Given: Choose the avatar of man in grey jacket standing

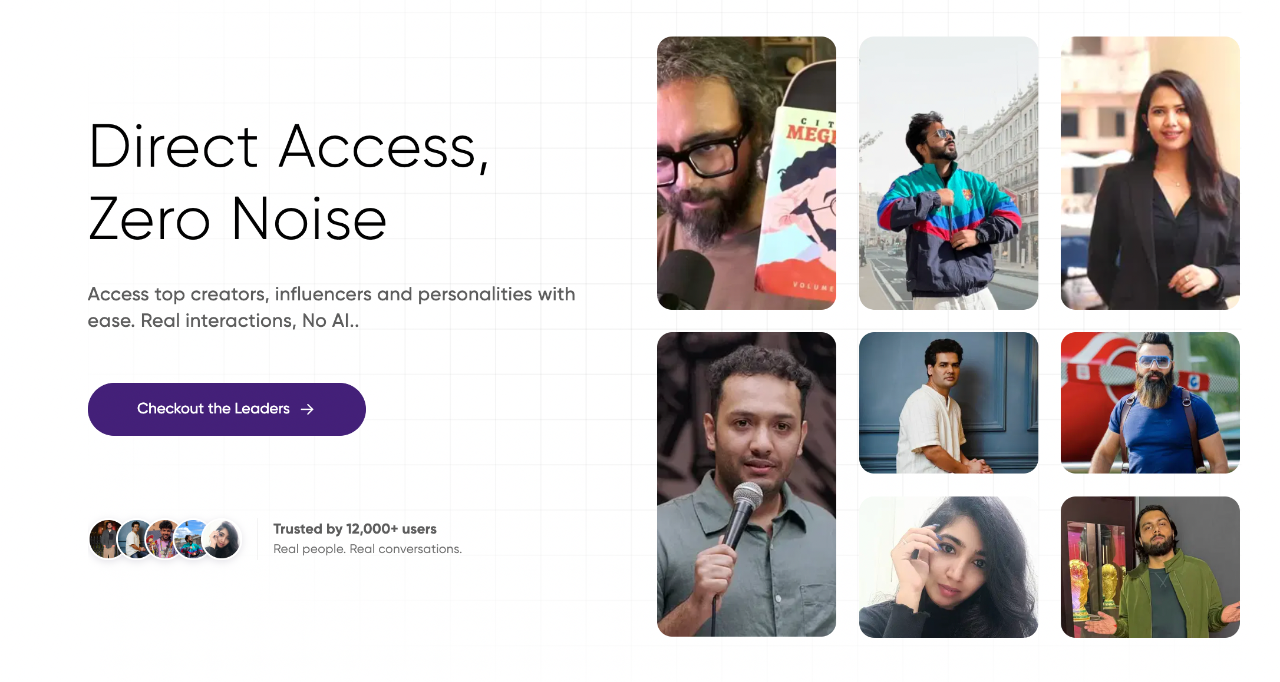Looking at the screenshot, I should click(108, 539).
